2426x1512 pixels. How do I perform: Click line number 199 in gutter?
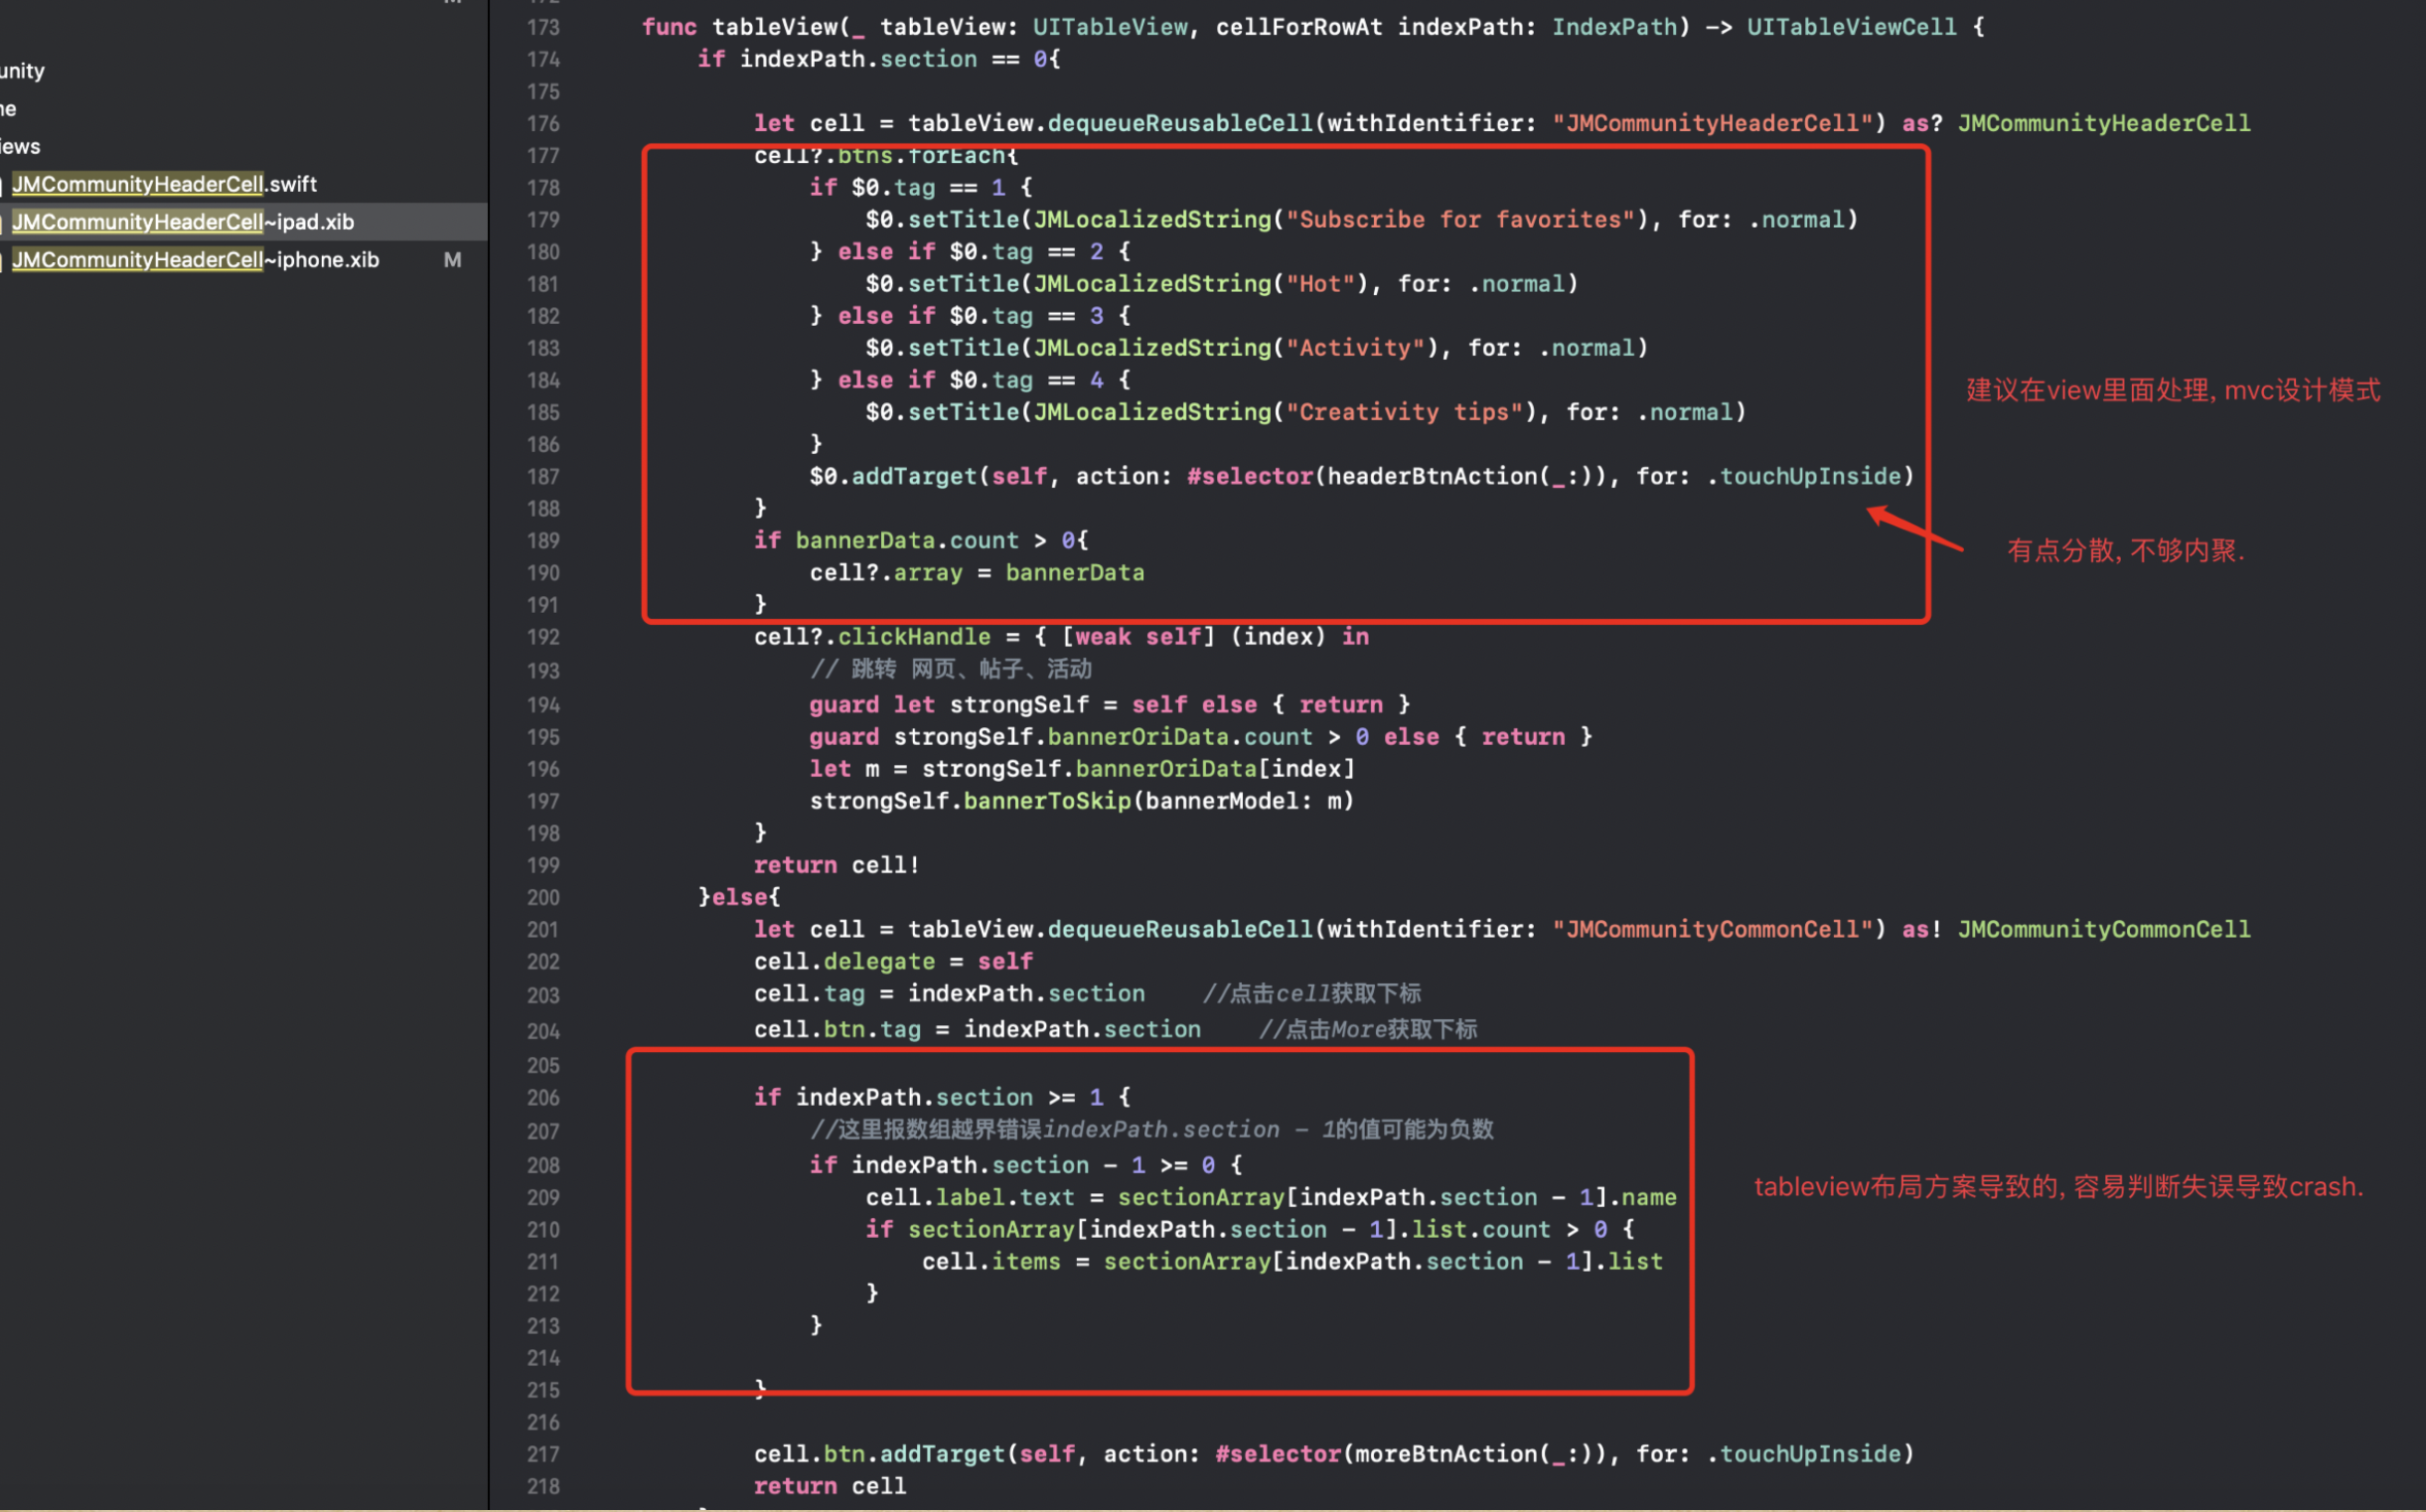click(543, 865)
